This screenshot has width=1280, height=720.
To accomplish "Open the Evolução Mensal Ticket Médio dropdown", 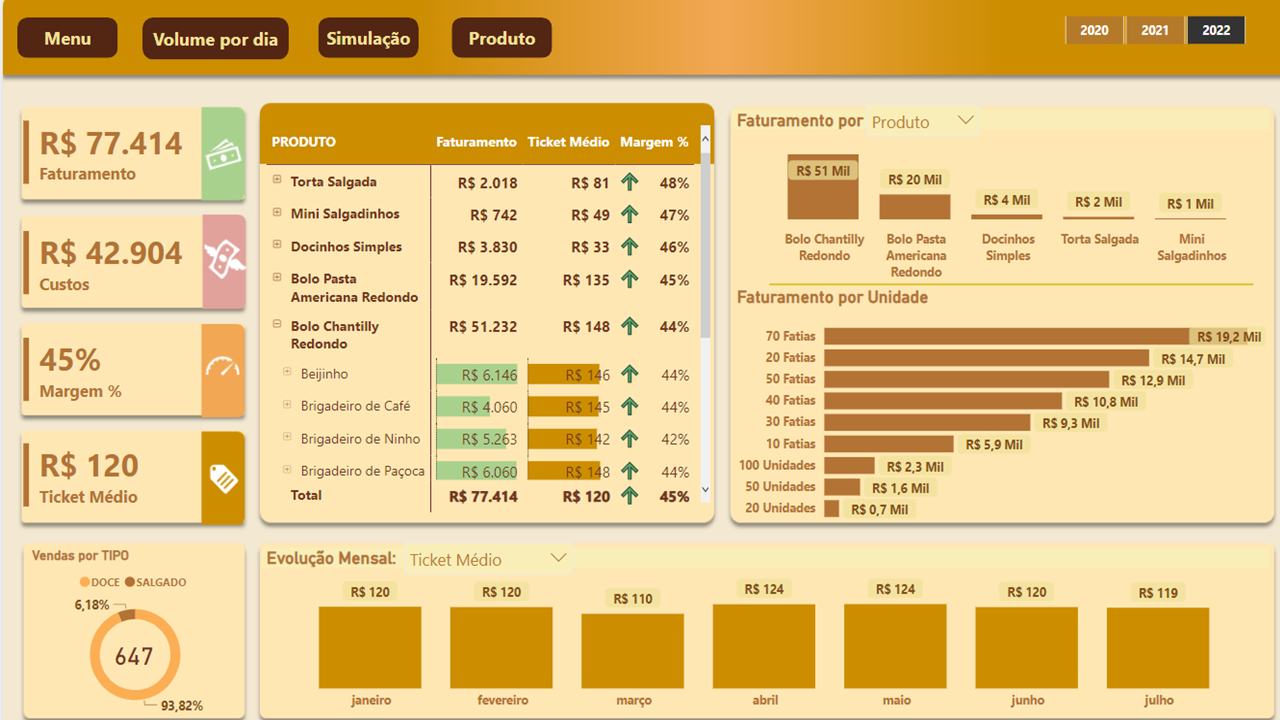I will tap(558, 558).
